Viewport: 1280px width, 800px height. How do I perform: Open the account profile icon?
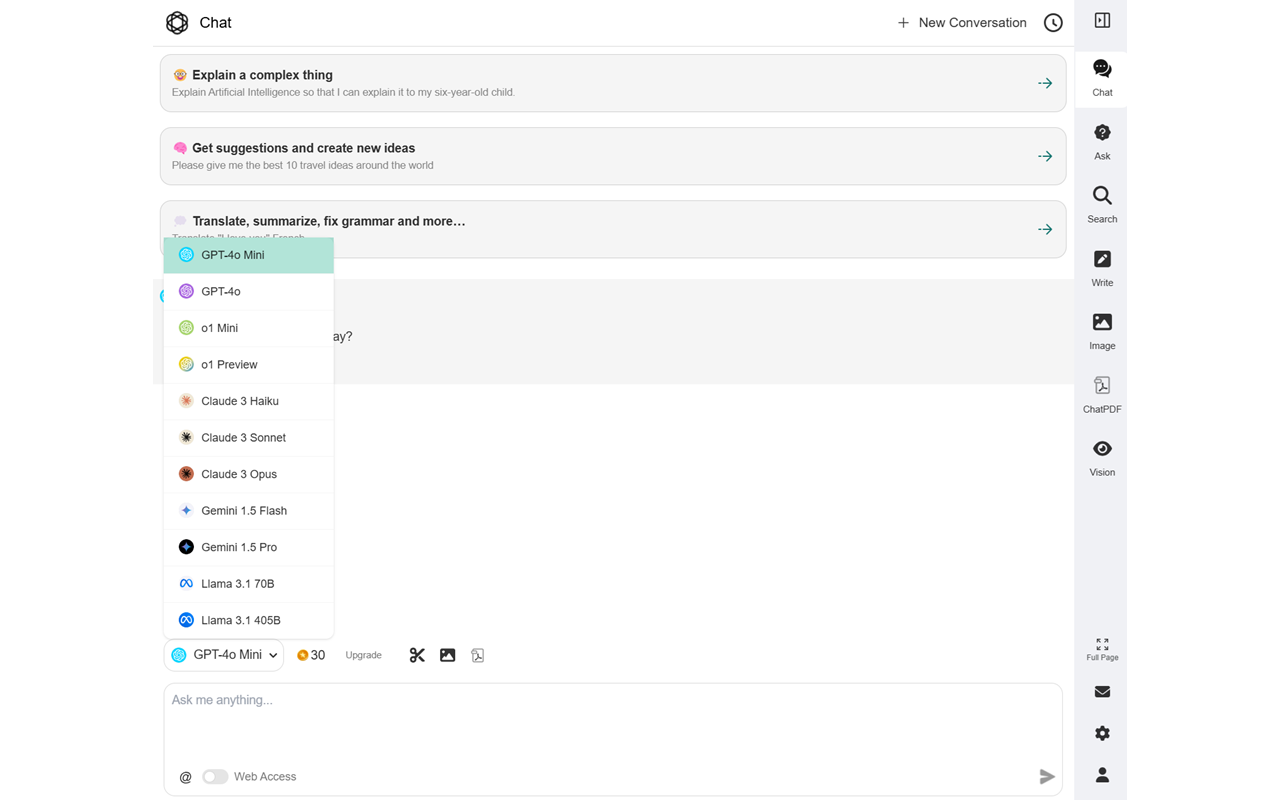(x=1101, y=774)
